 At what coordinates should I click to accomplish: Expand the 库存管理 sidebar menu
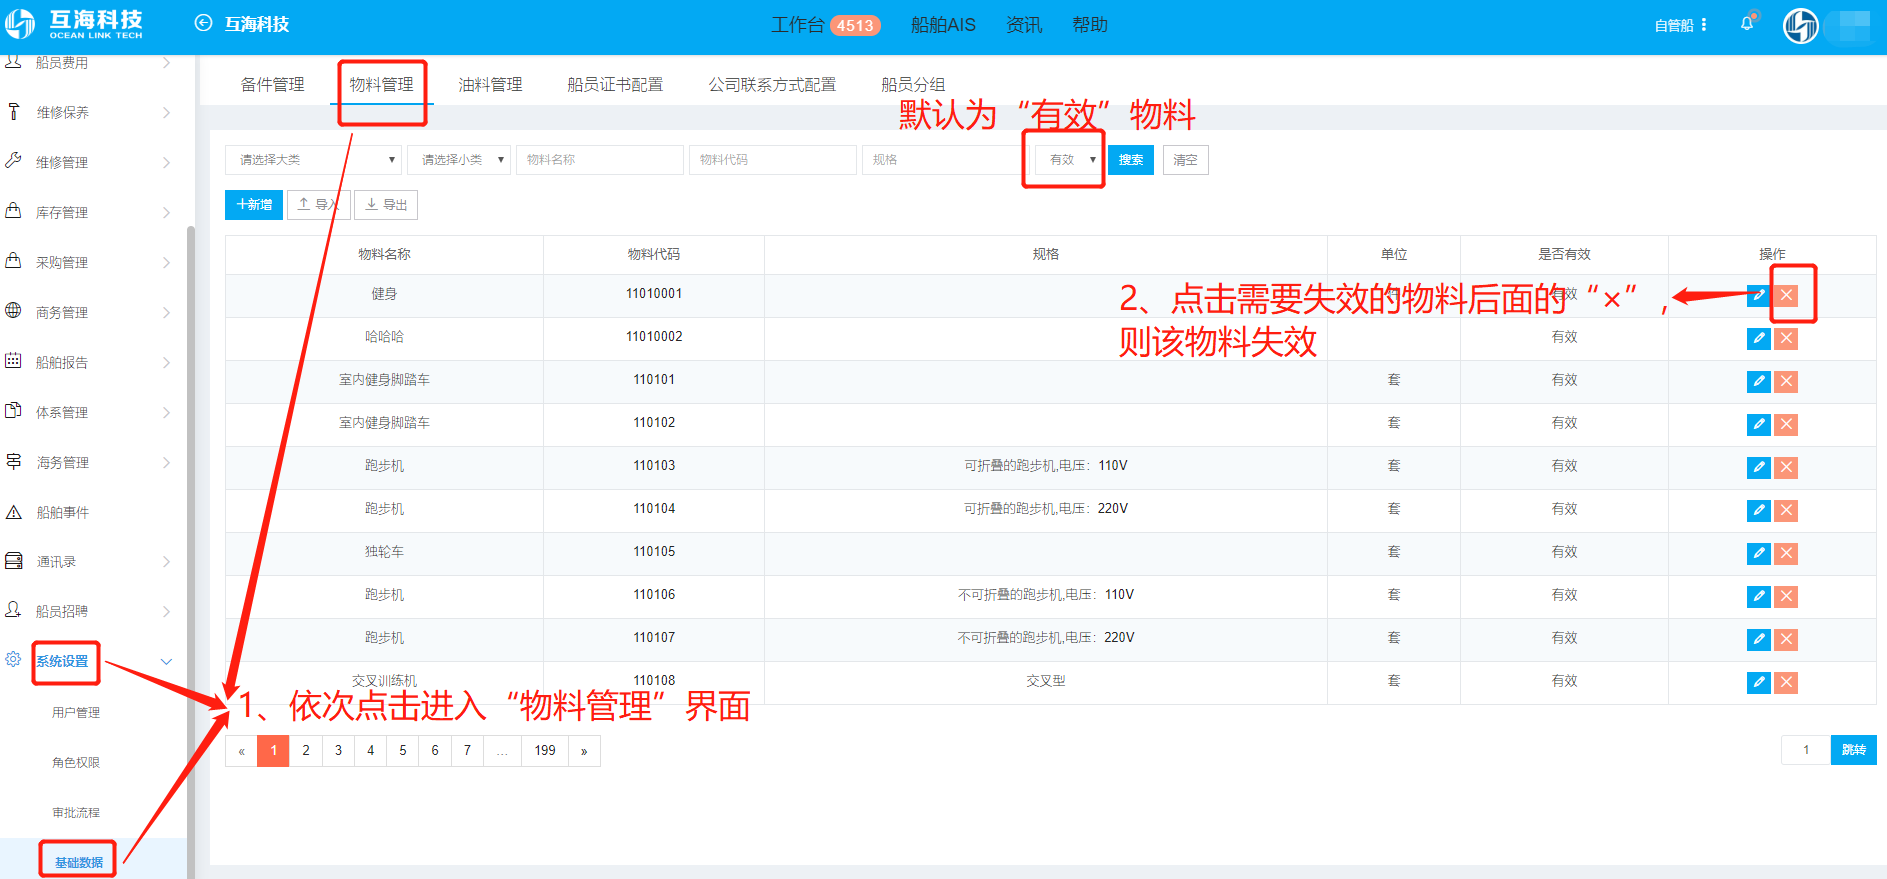click(166, 212)
